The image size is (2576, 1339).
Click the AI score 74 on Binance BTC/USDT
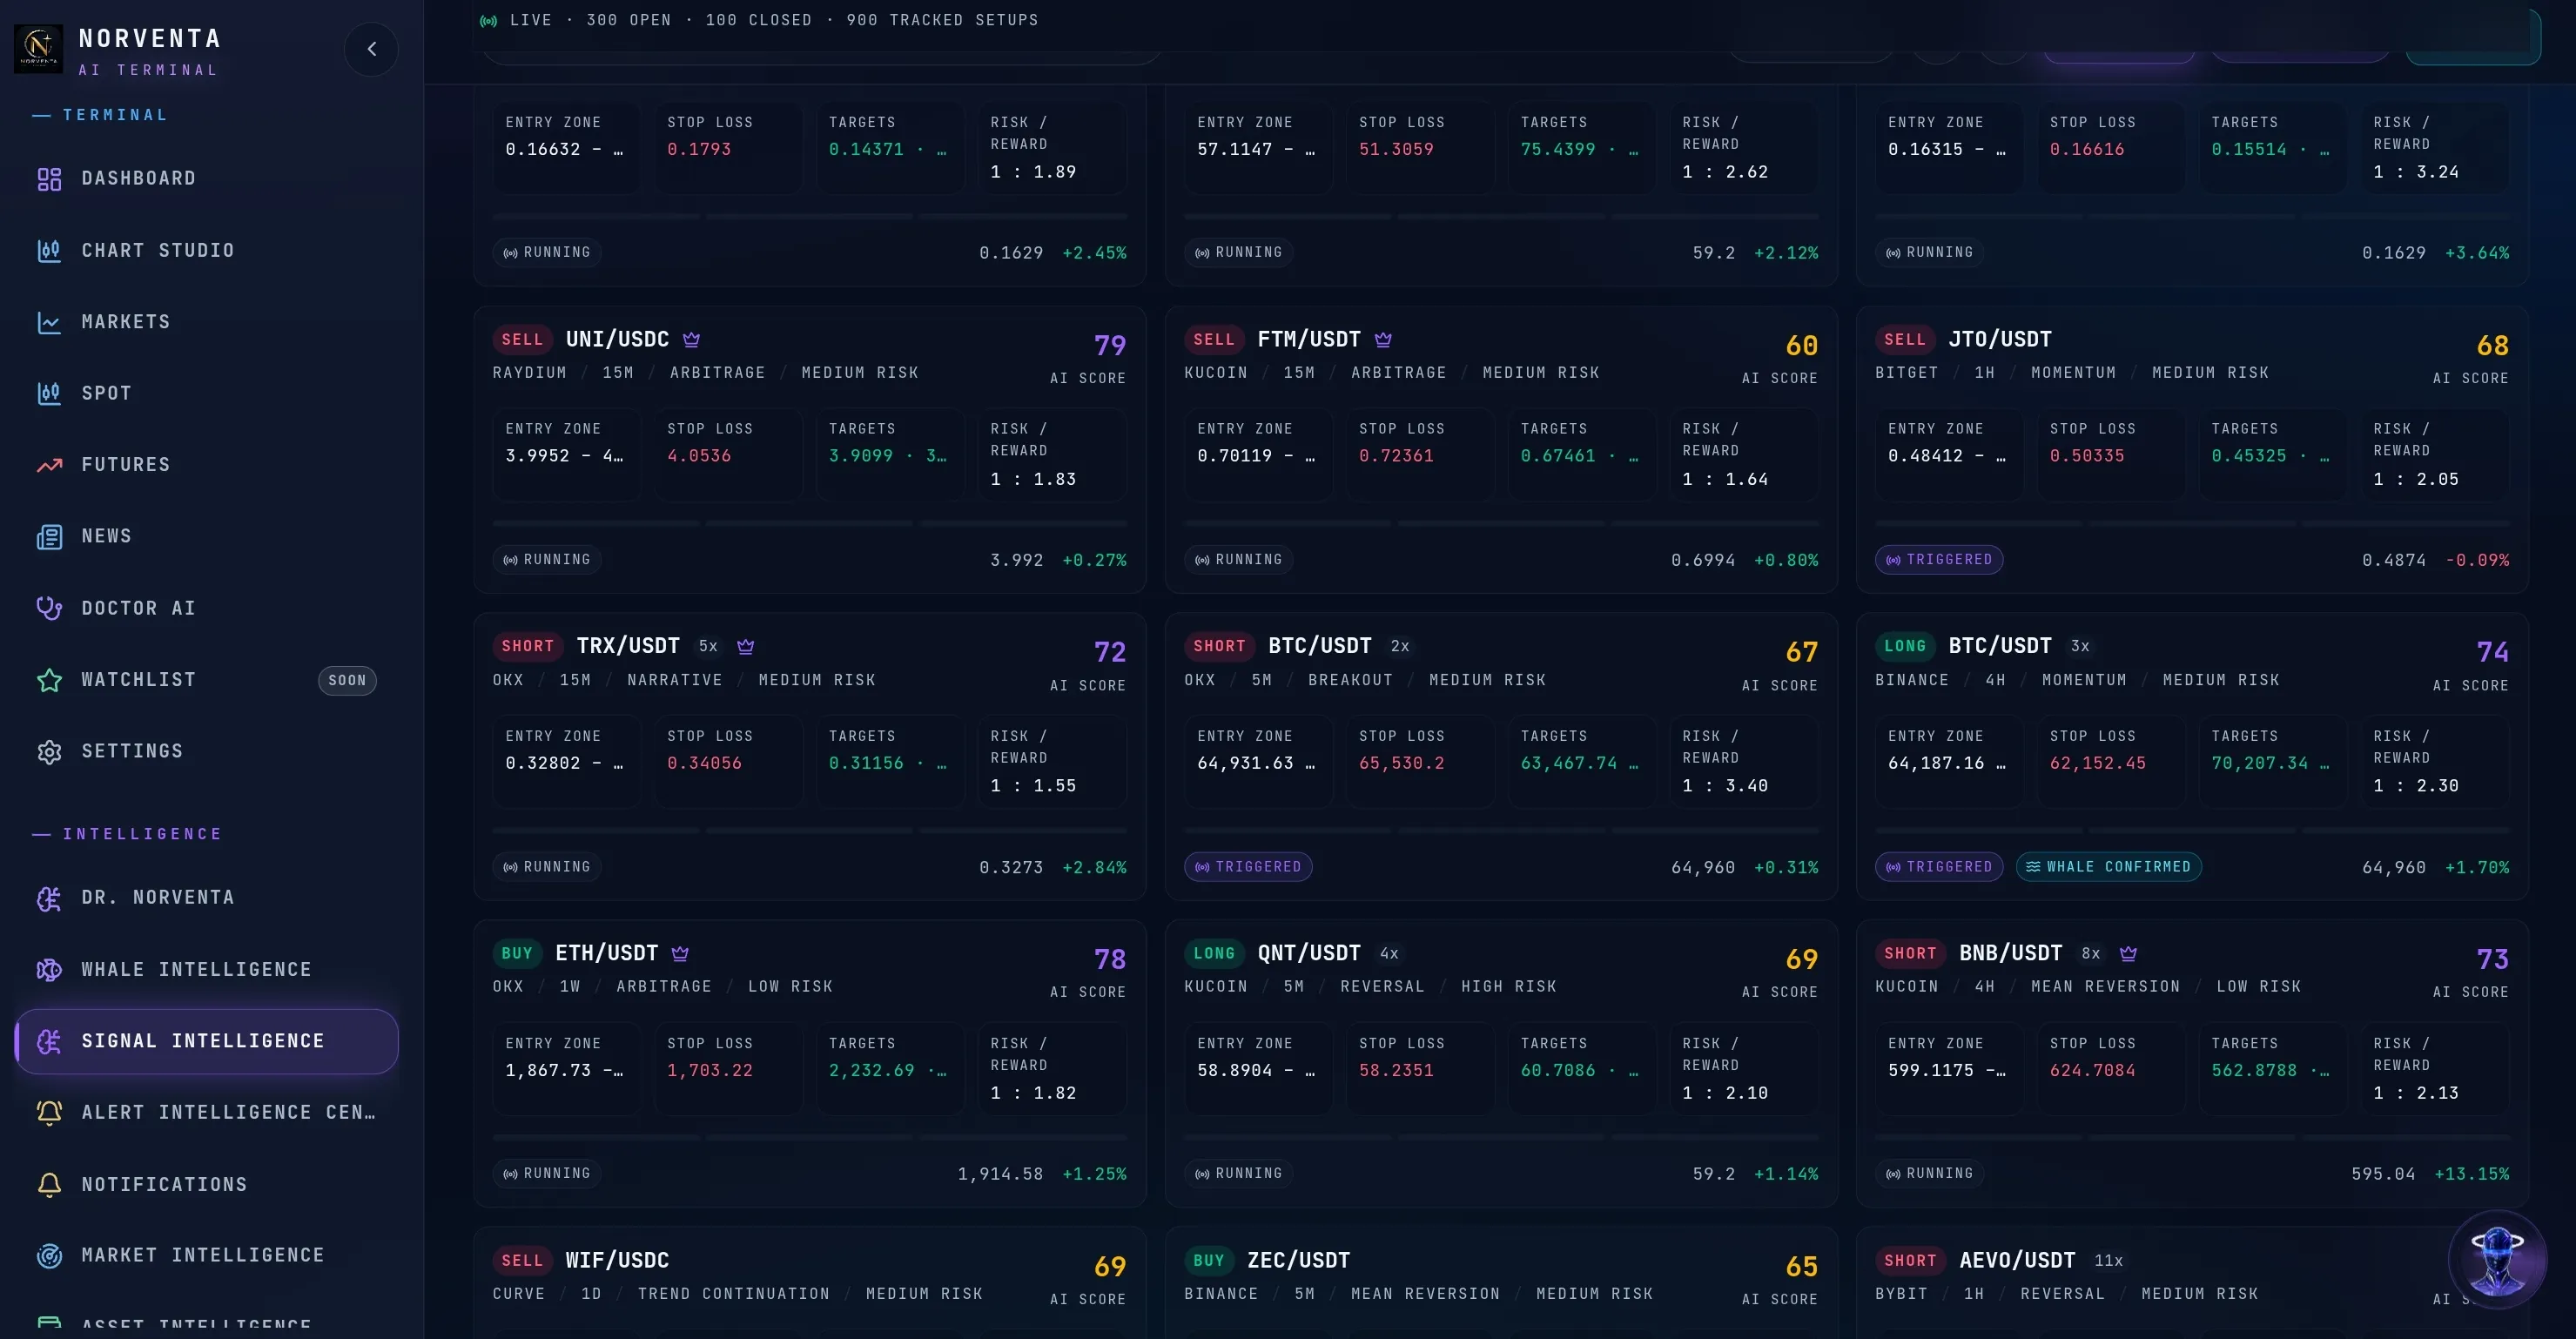(2493, 653)
